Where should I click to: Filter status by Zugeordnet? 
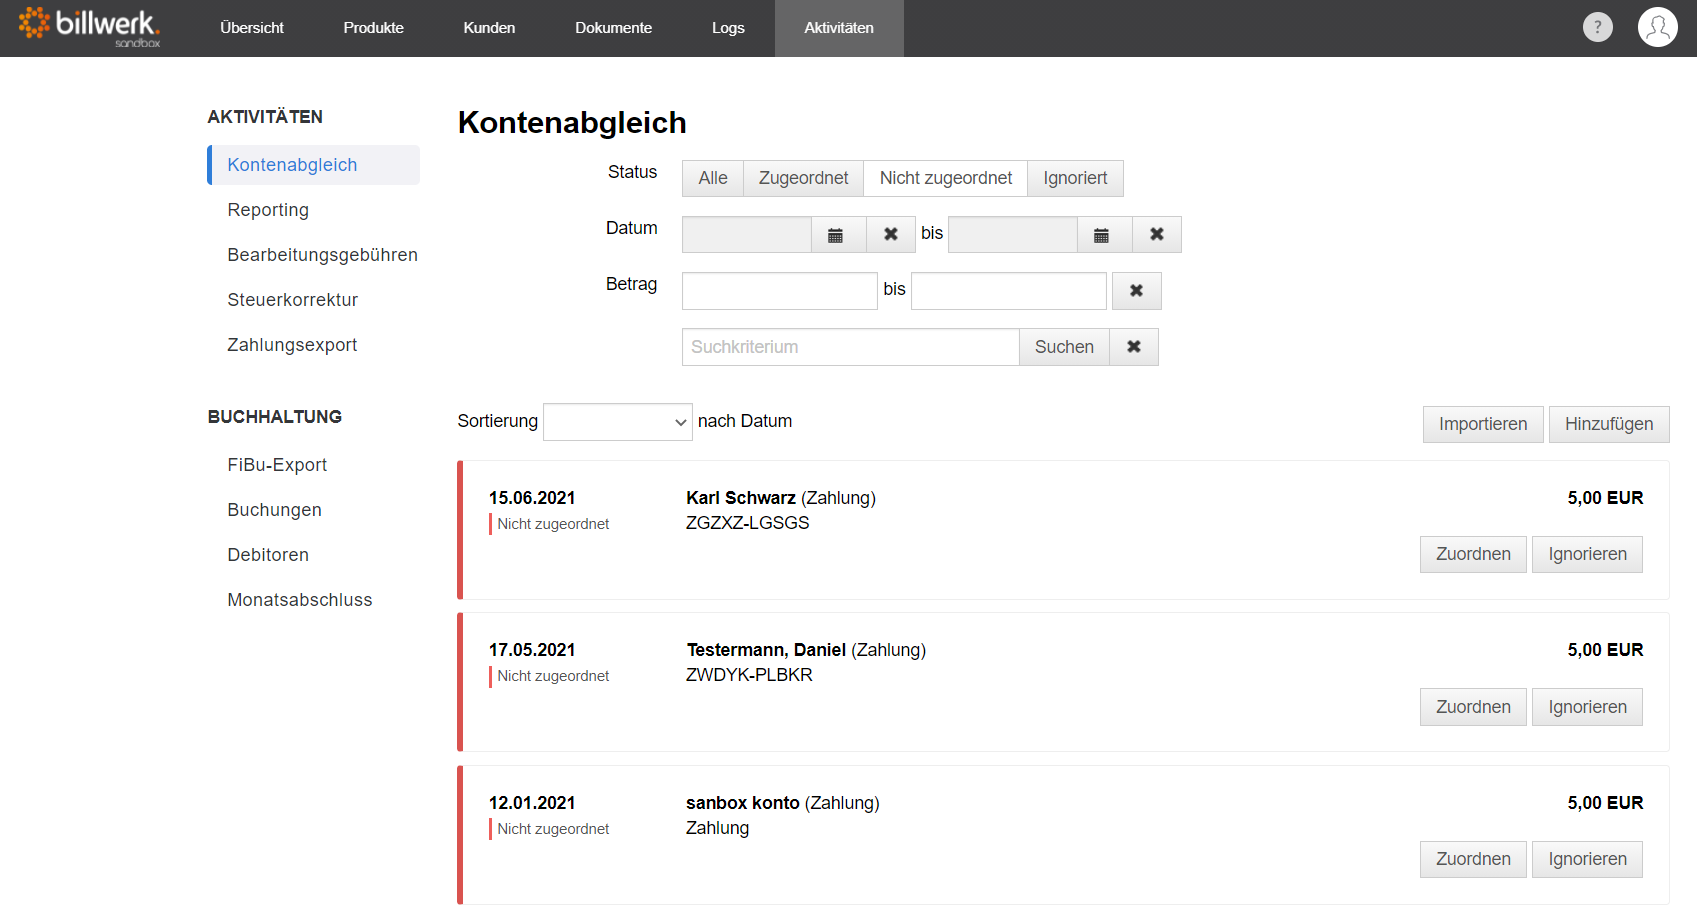click(x=803, y=178)
